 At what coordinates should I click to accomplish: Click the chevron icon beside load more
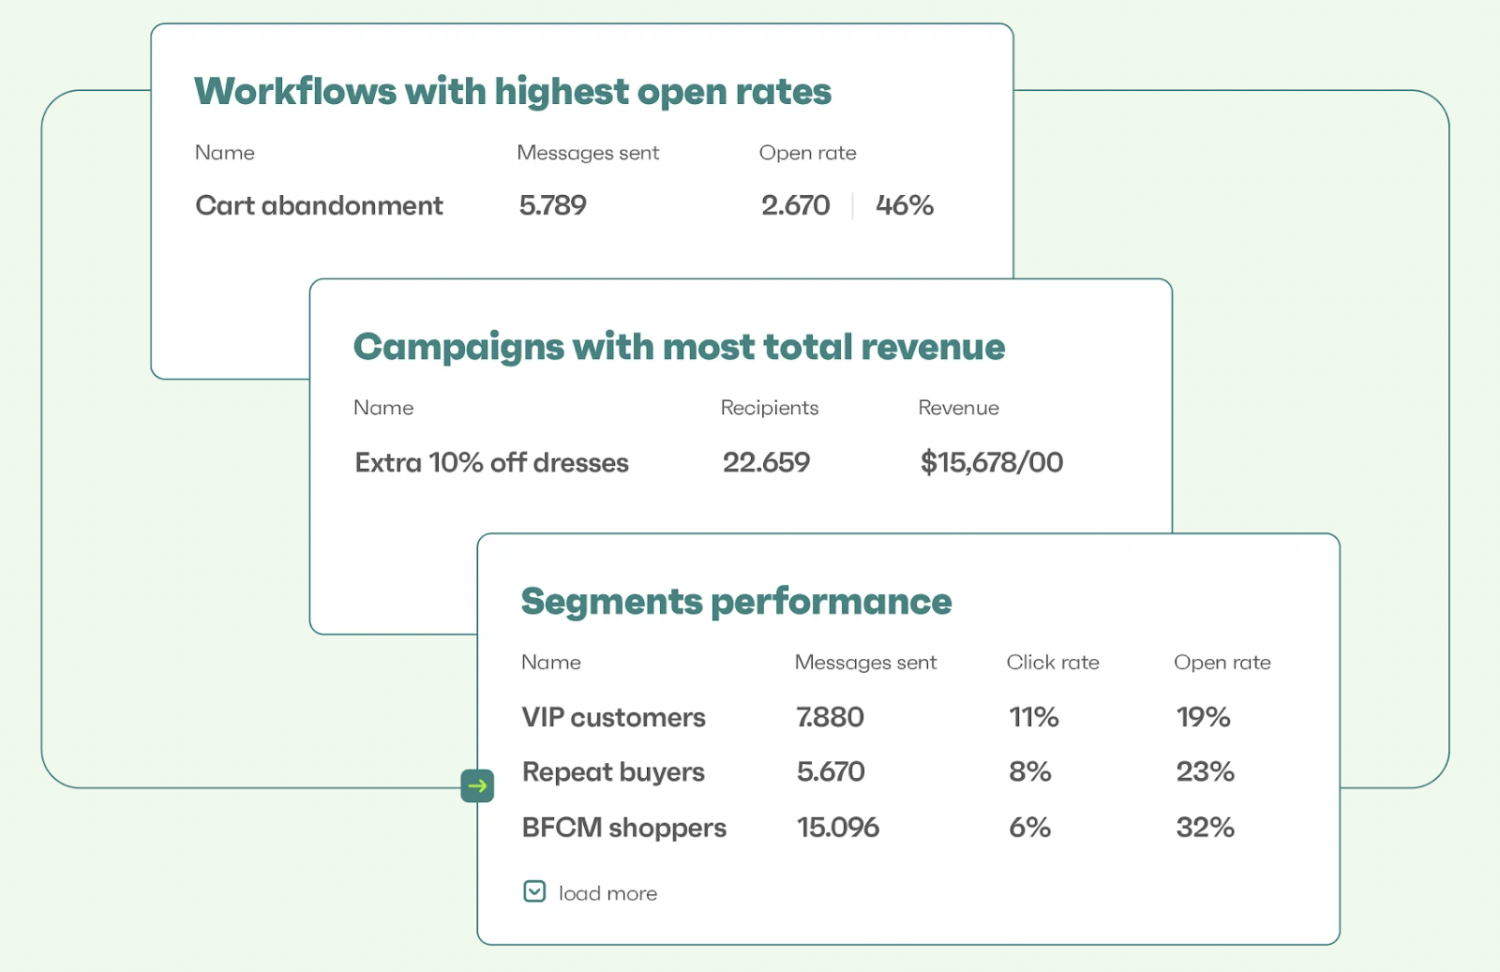click(x=535, y=891)
